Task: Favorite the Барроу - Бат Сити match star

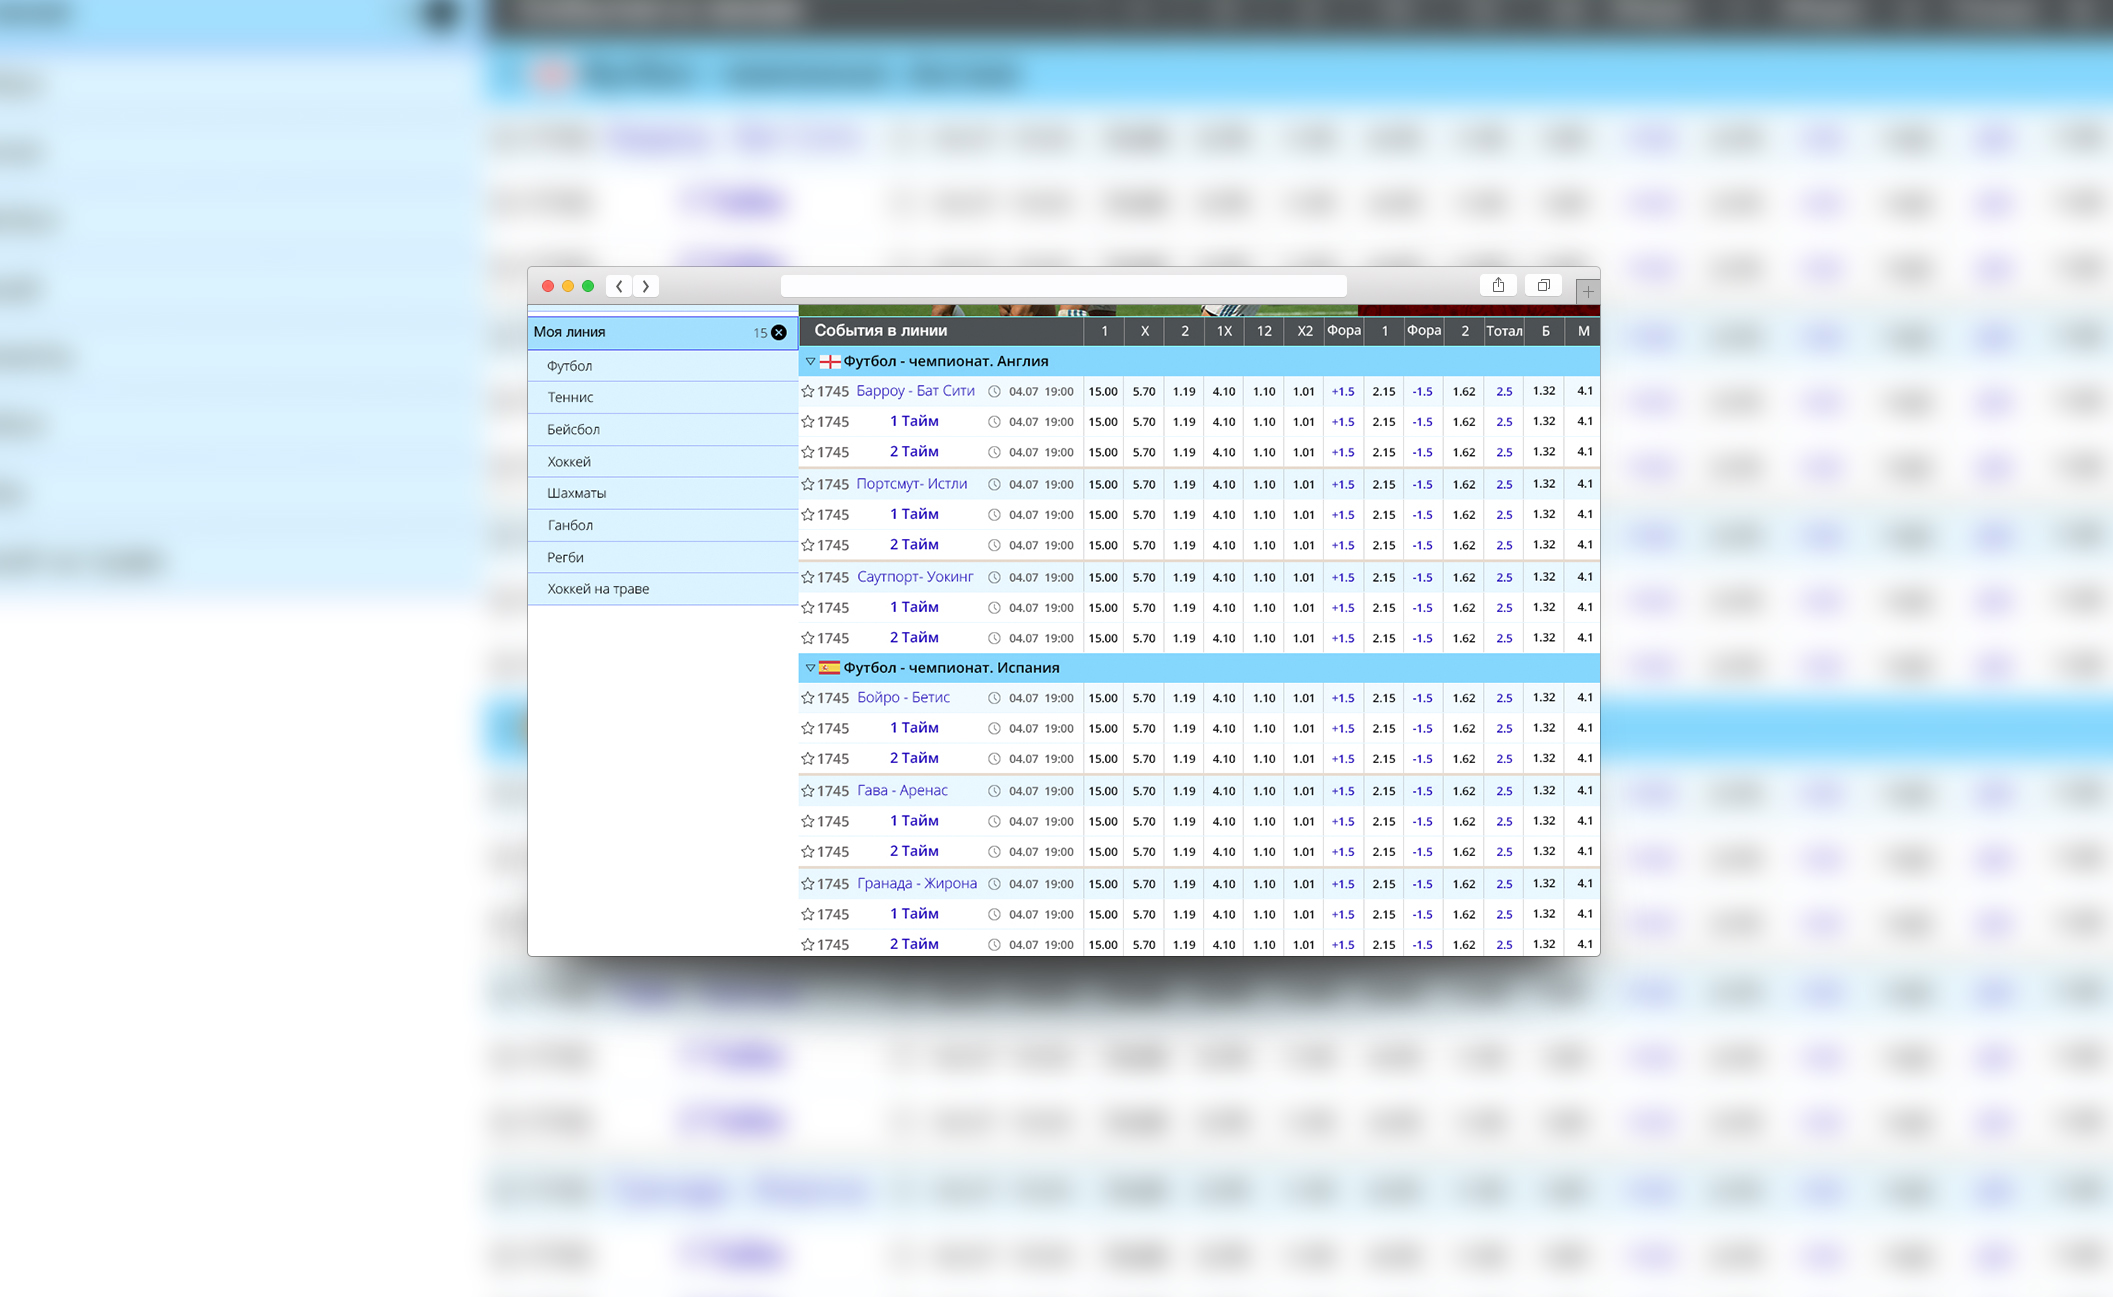Action: (x=807, y=392)
